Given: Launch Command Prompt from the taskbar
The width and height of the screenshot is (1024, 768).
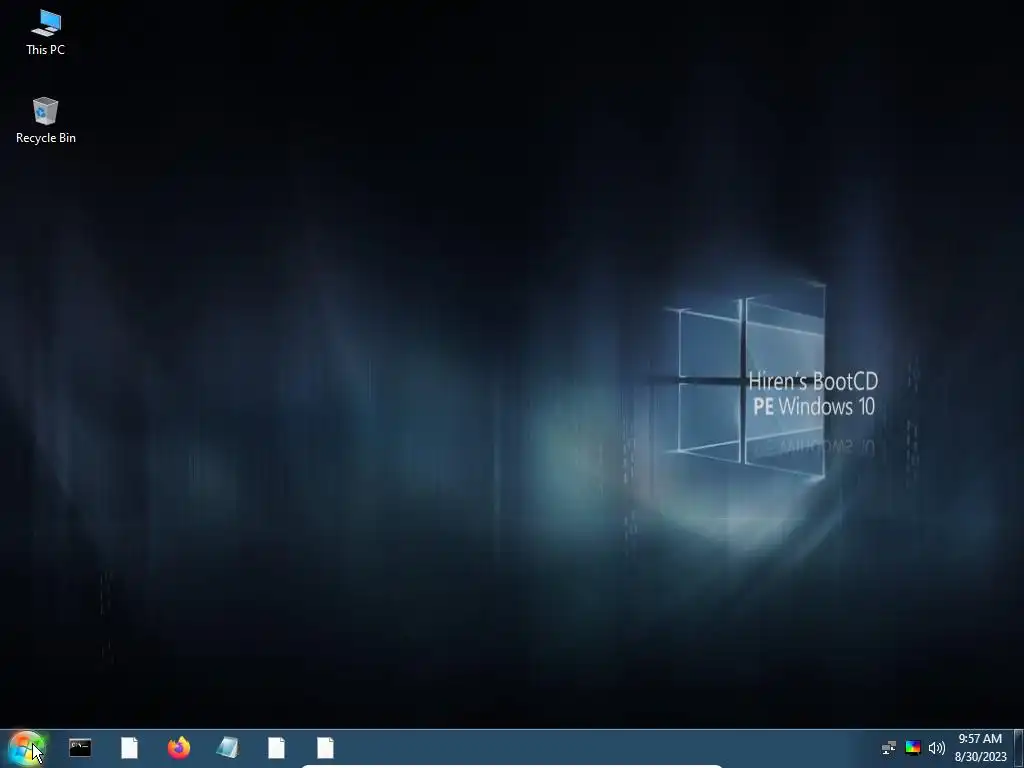Looking at the screenshot, I should coord(80,748).
